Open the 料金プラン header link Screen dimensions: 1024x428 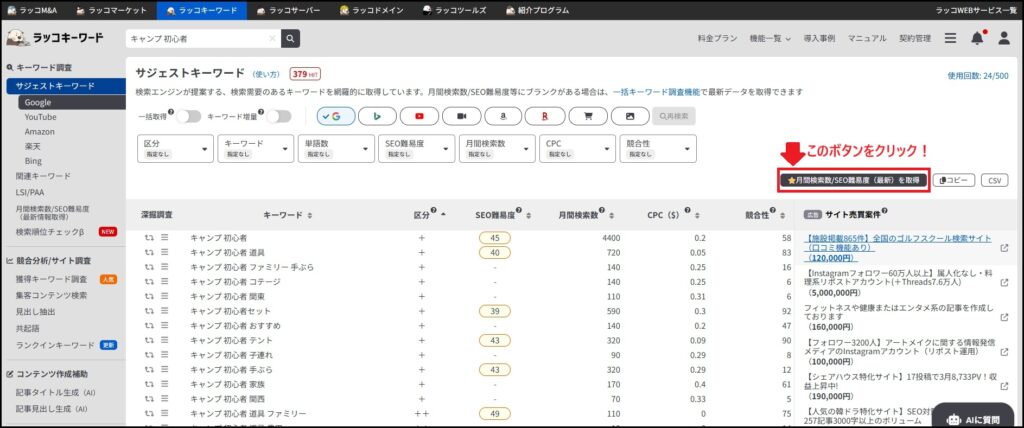[717, 39]
